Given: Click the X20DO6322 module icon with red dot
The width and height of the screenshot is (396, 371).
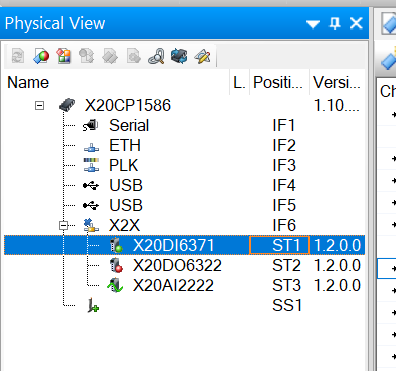Looking at the screenshot, I should [116, 265].
